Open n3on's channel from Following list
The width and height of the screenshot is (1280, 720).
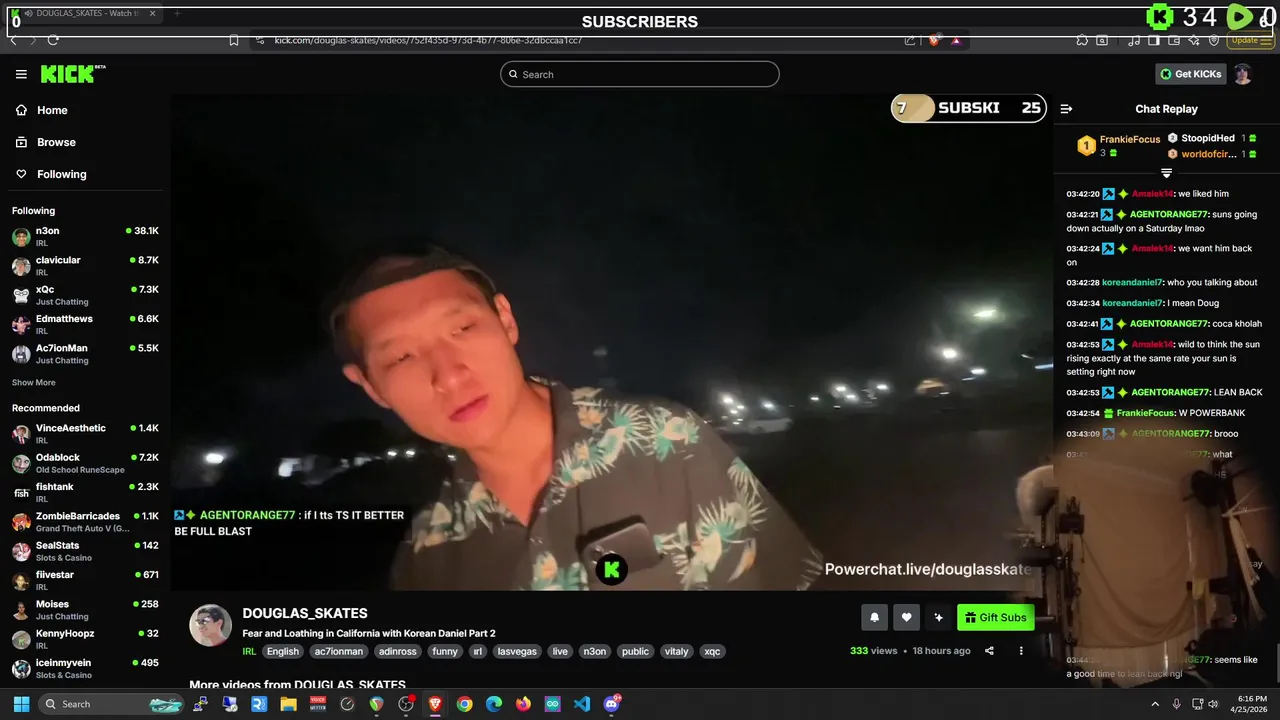[85, 236]
